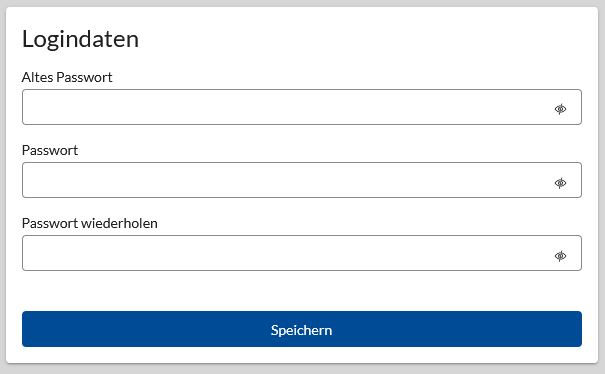Click the Passwort label text

tap(50, 150)
